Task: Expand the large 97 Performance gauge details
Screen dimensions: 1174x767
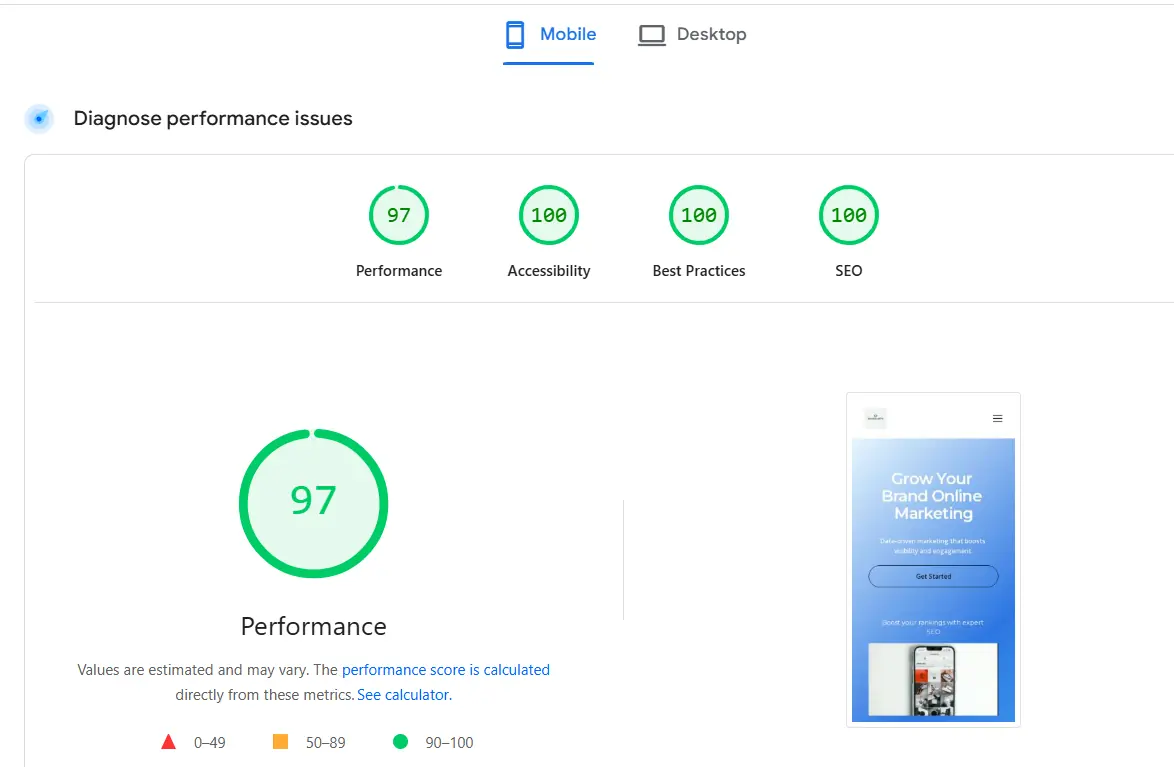Action: point(313,503)
